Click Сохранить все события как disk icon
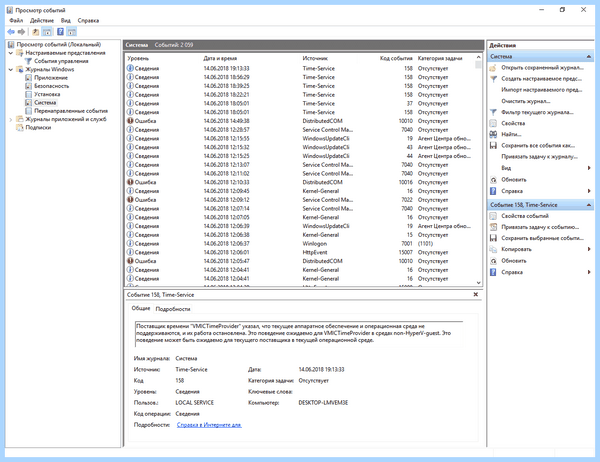600x462 pixels. pos(493,145)
